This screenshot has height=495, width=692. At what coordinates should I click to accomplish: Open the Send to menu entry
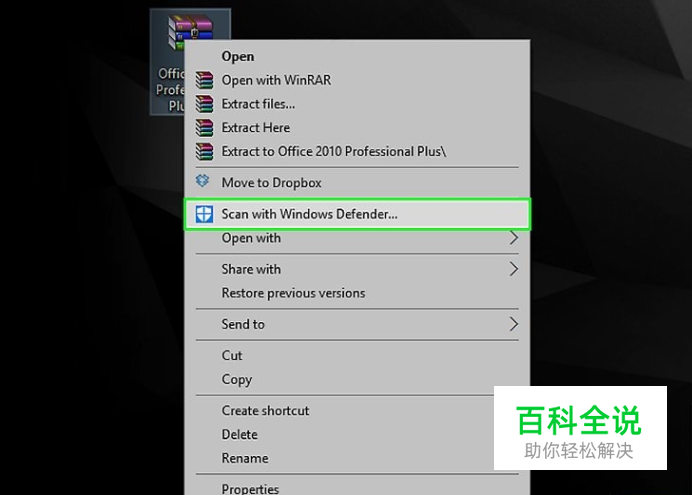(357, 324)
